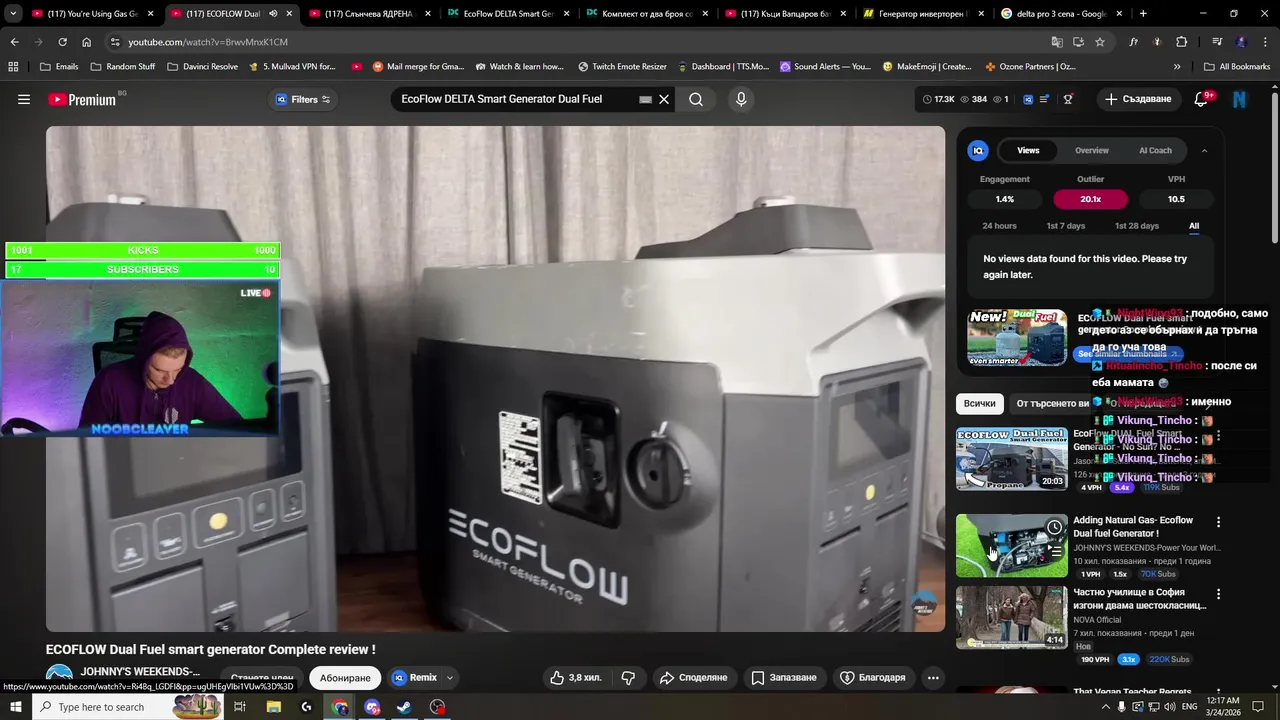Image resolution: width=1280 pixels, height=720 pixels.
Task: Open Windows Start menu
Action: [x=15, y=707]
